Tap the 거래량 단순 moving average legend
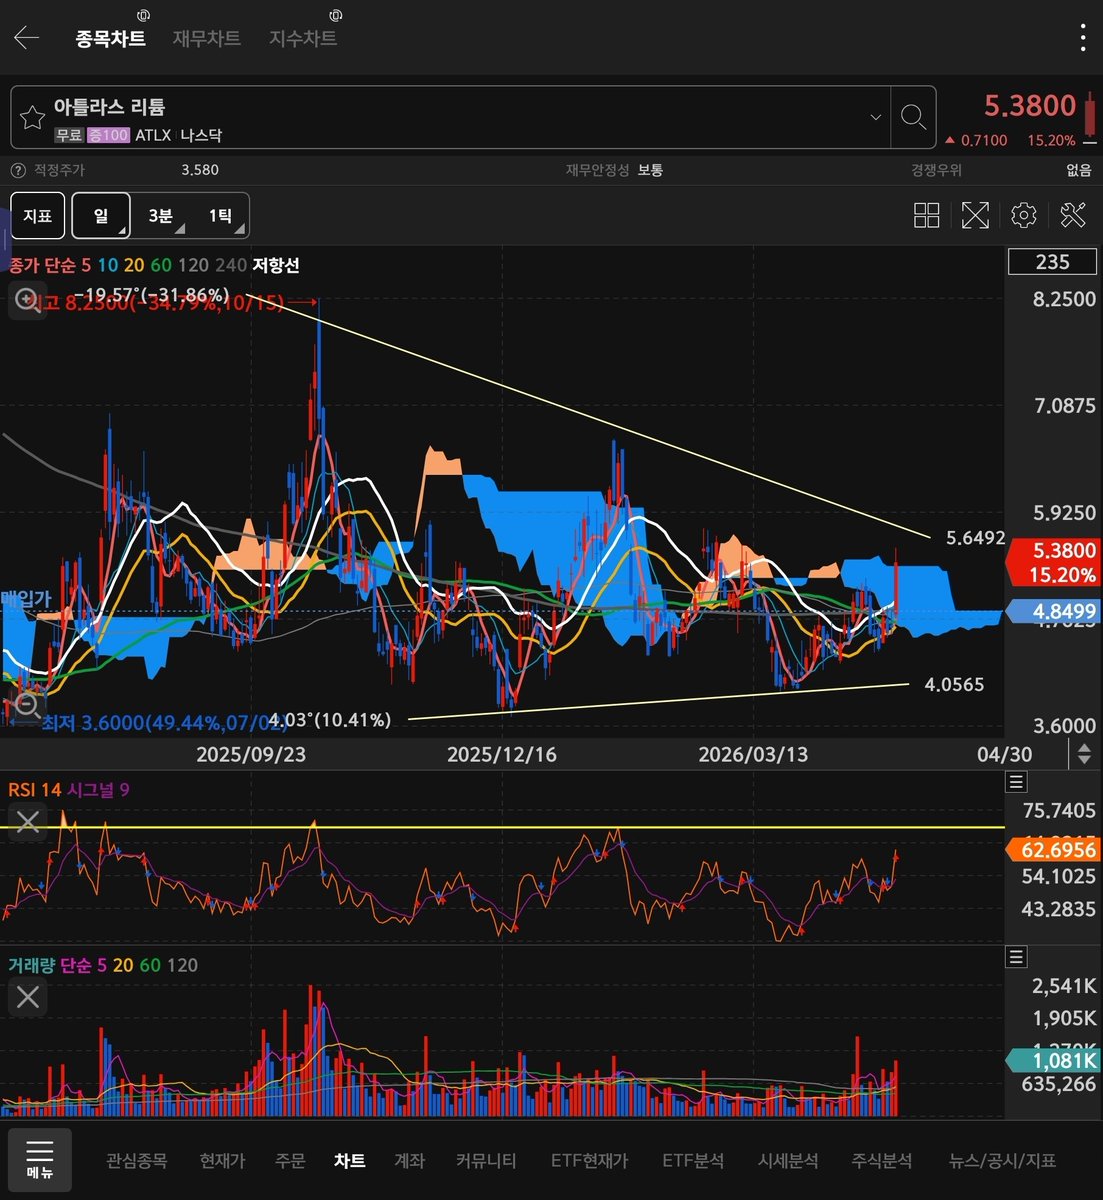The image size is (1103, 1200). tap(103, 965)
